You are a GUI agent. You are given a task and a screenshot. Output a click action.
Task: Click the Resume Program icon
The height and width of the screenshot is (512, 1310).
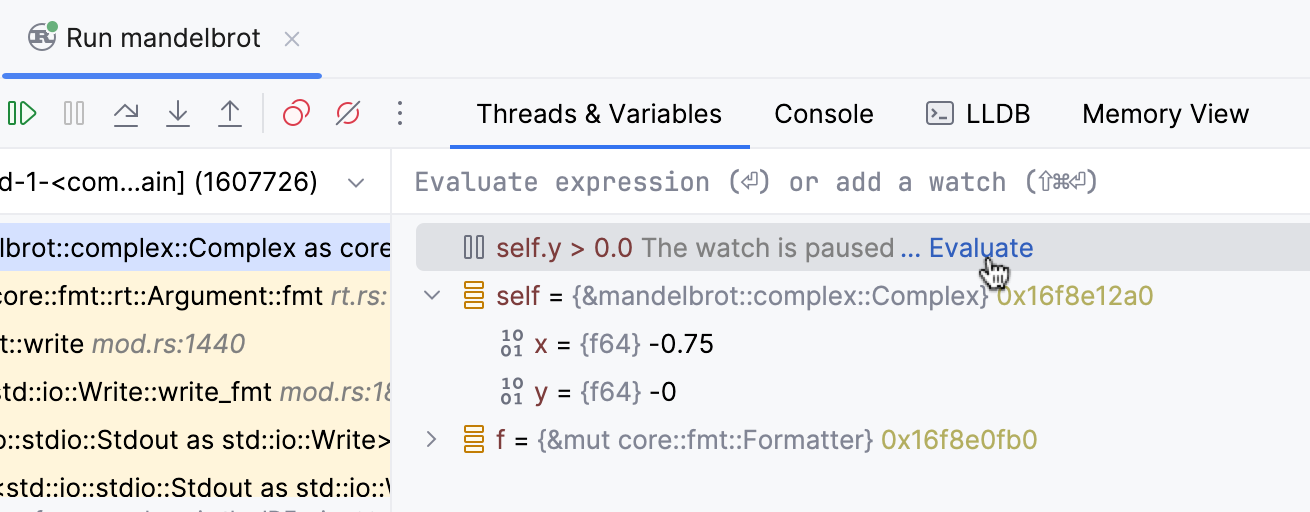(x=22, y=114)
